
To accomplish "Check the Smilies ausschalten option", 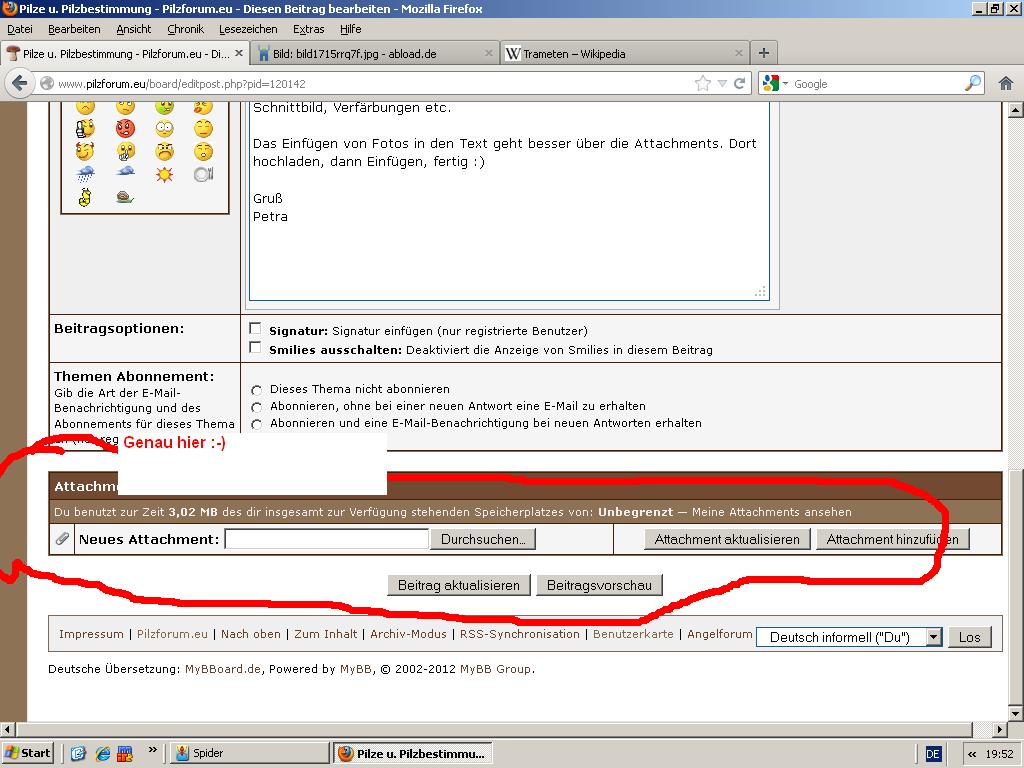I will coord(256,349).
